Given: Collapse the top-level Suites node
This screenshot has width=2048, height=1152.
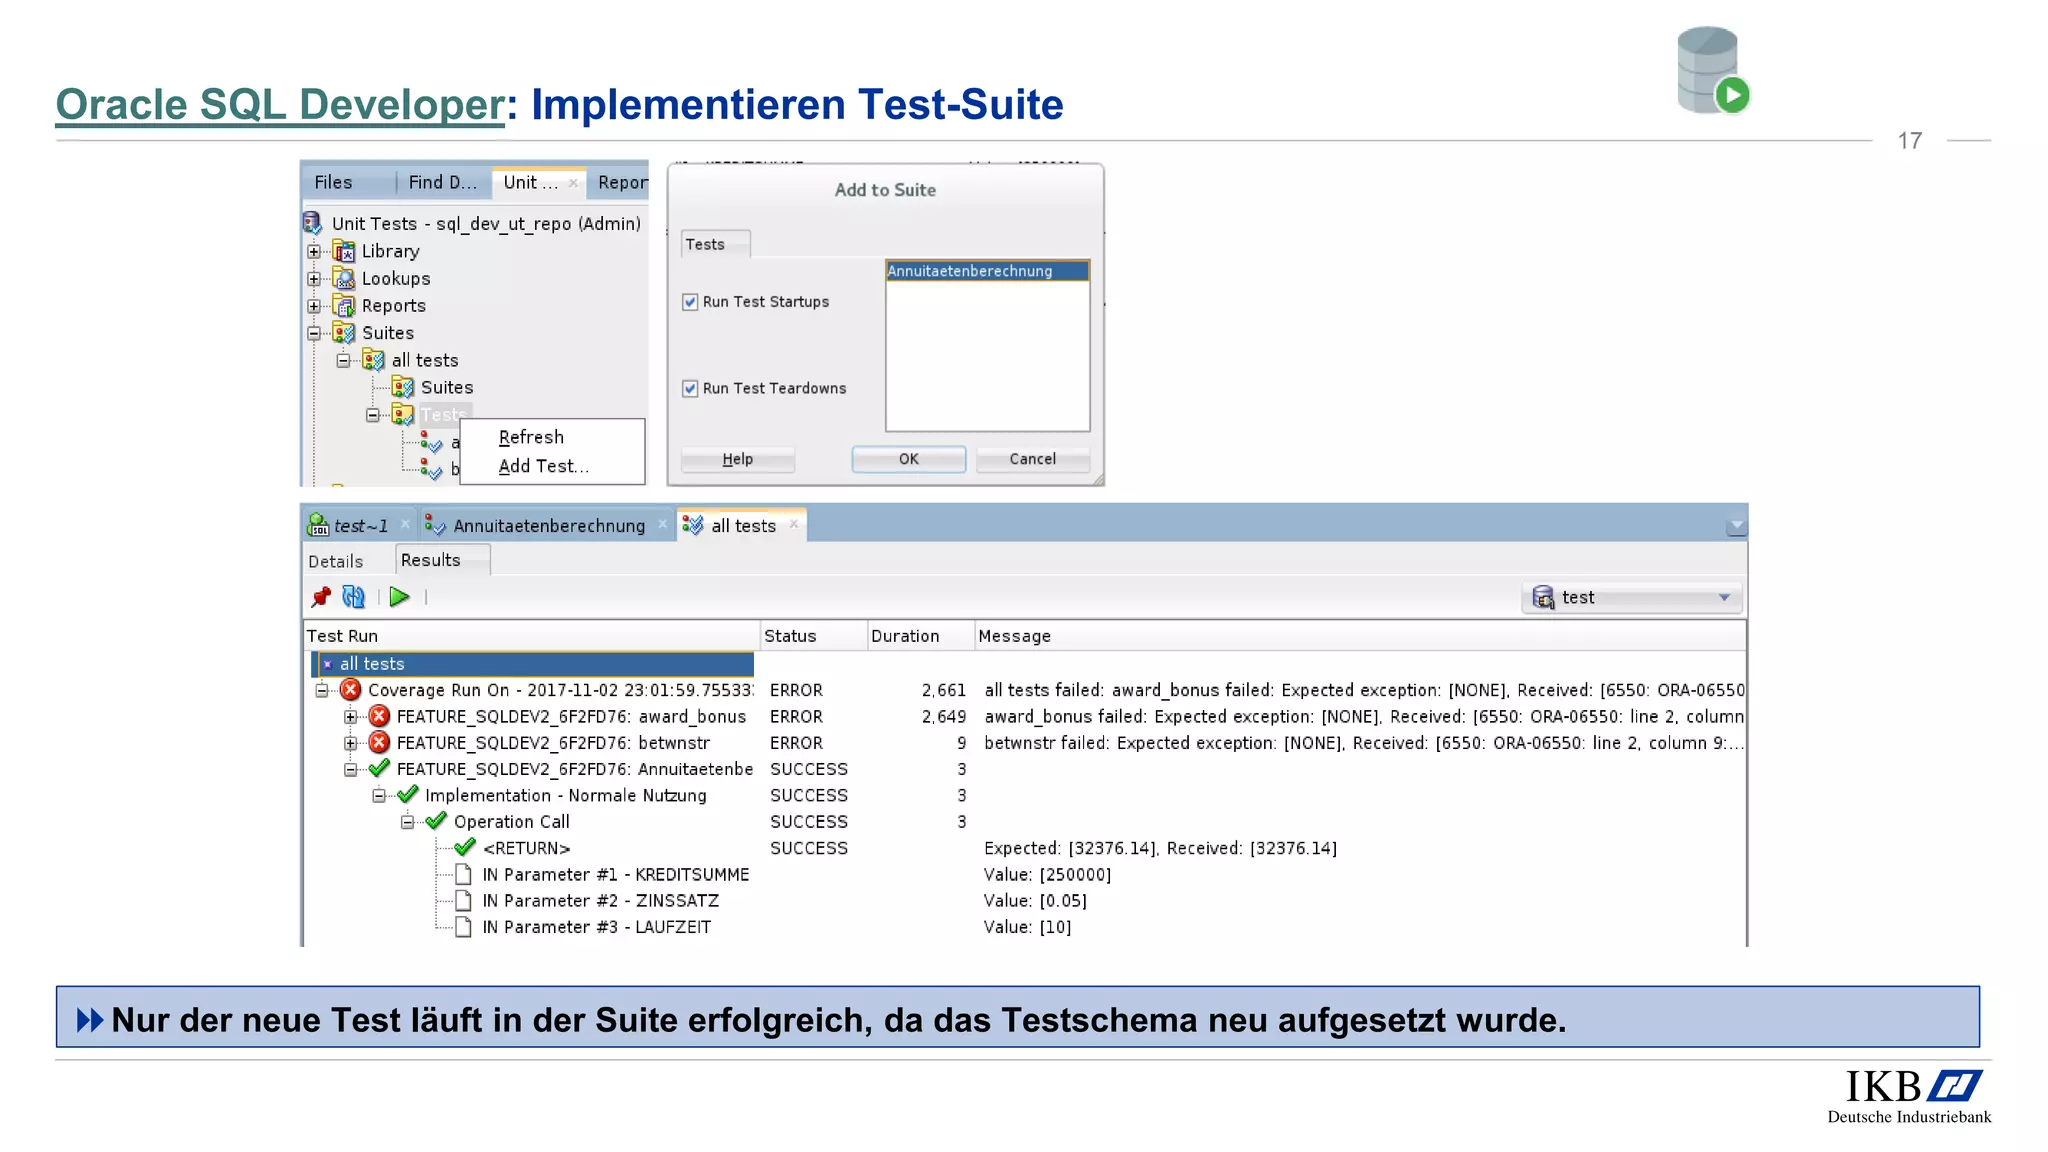Looking at the screenshot, I should (314, 332).
